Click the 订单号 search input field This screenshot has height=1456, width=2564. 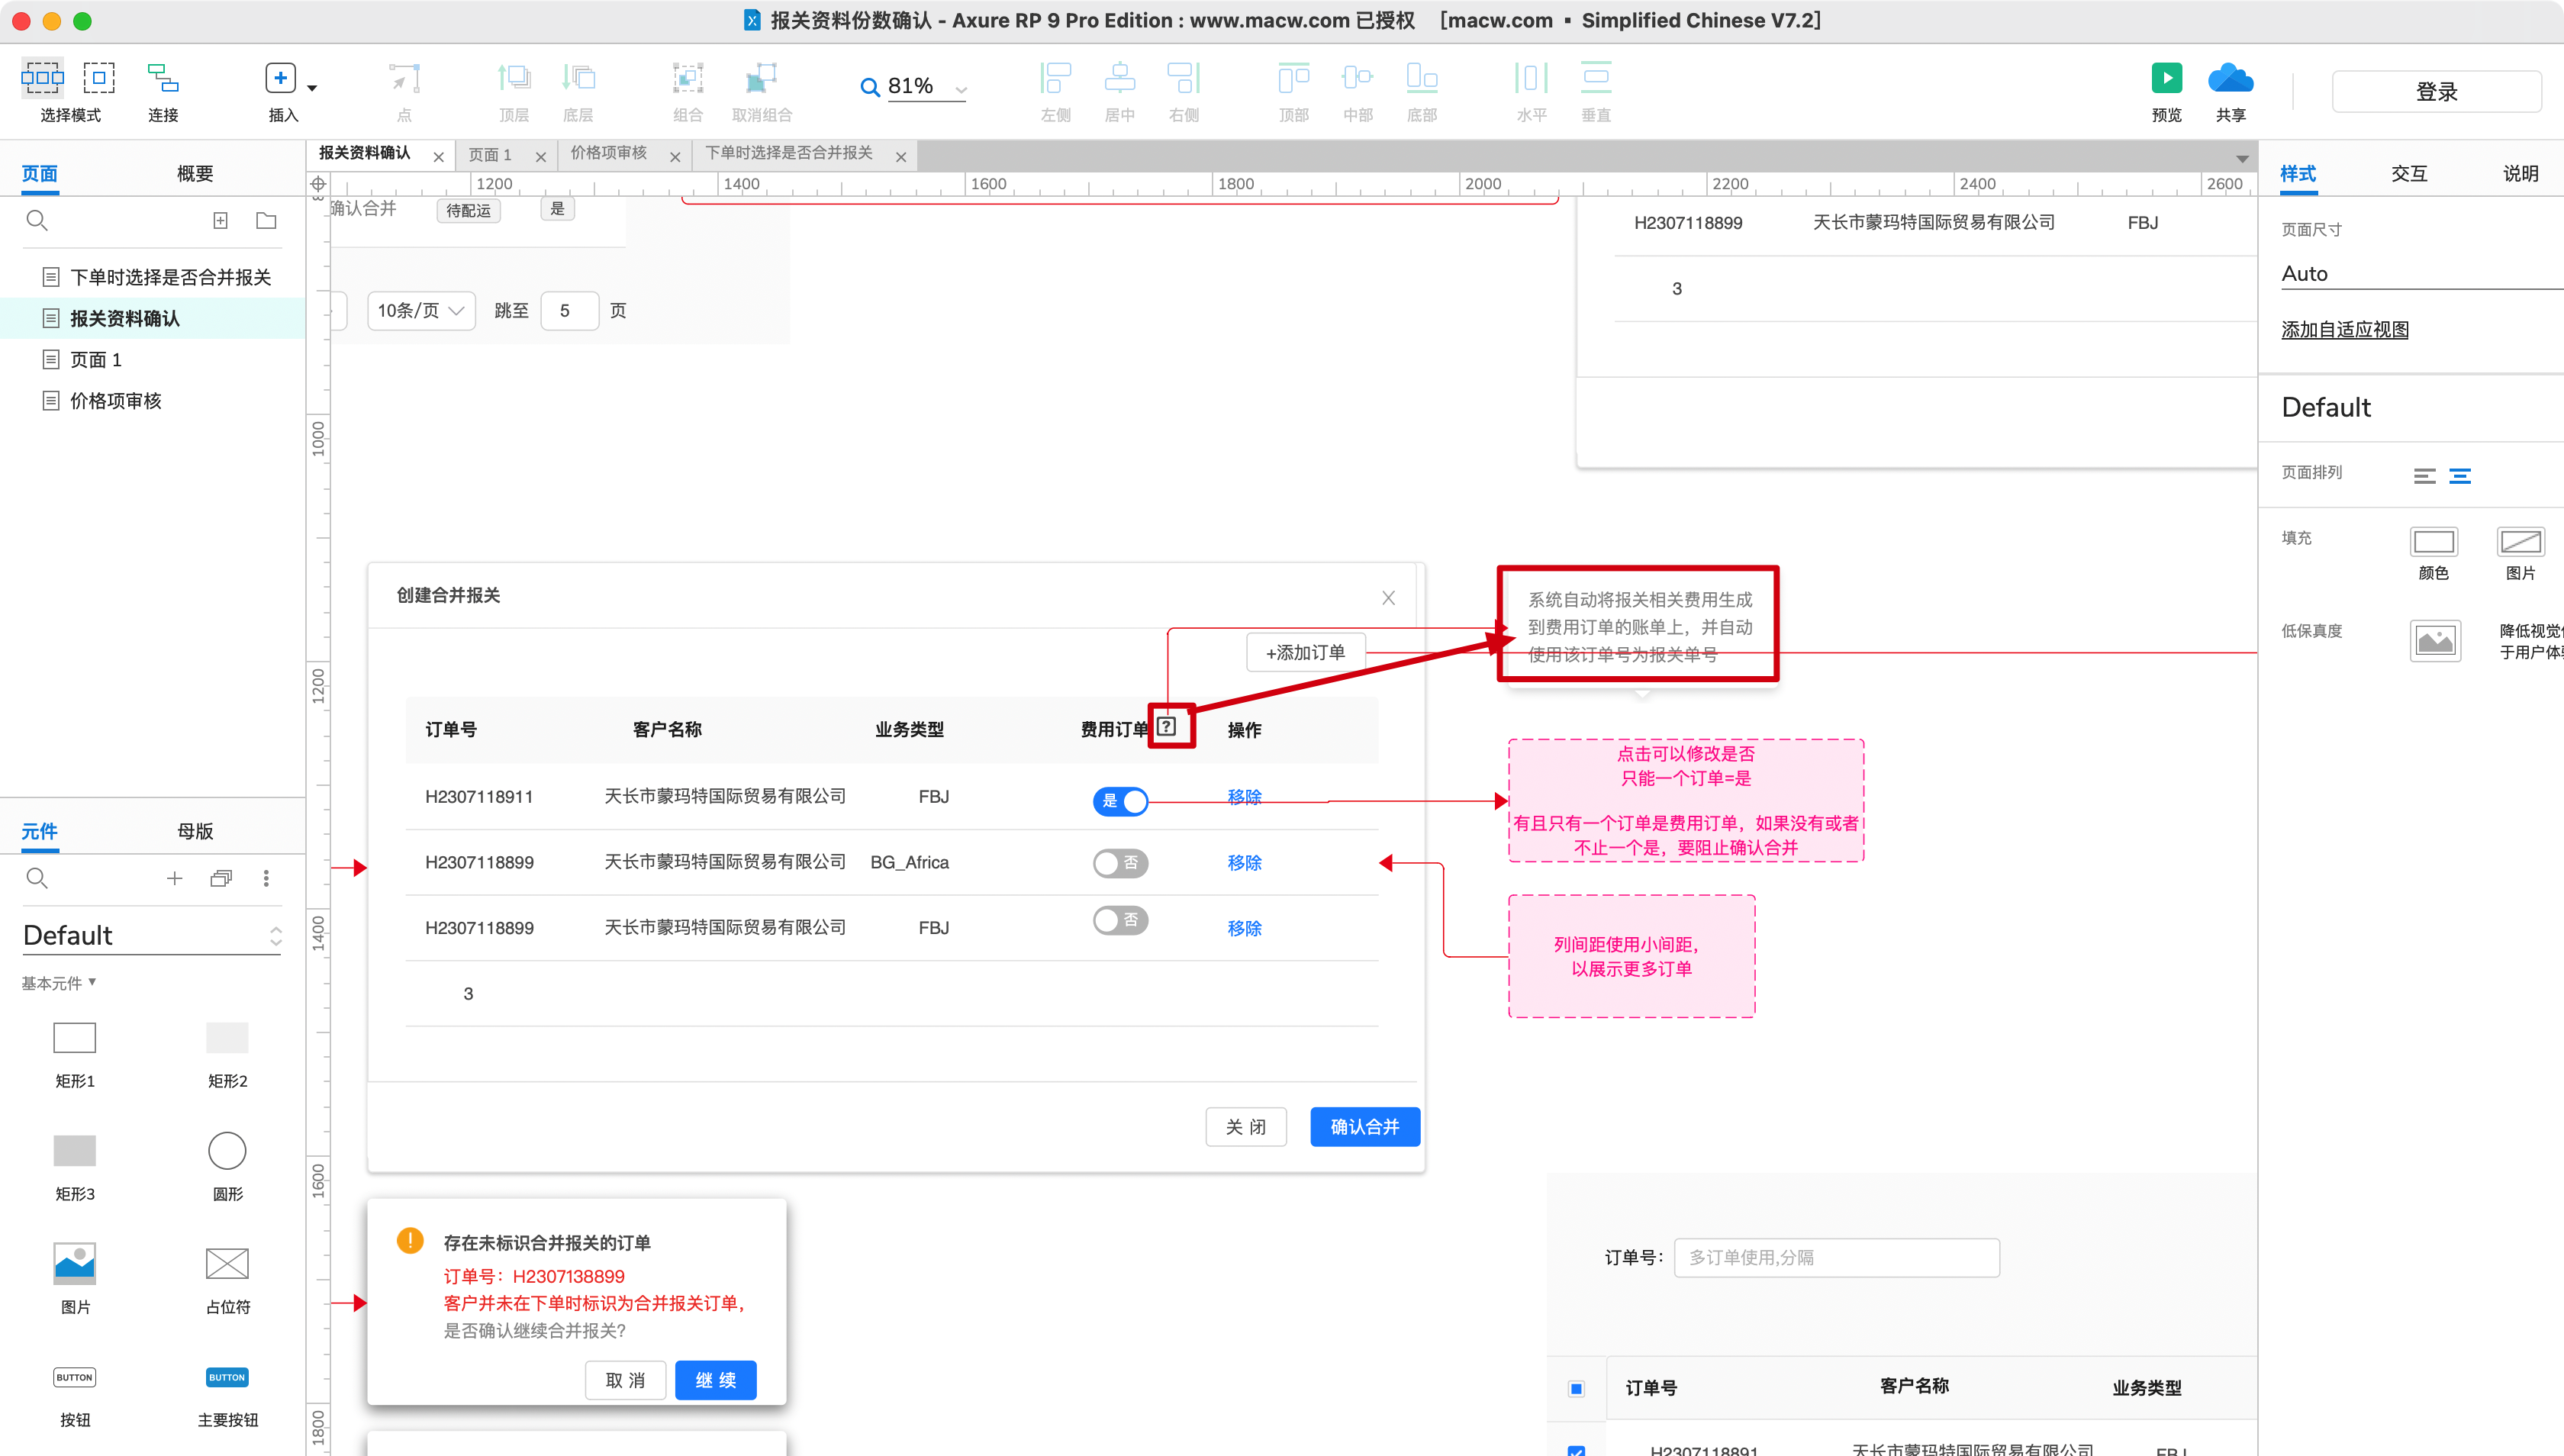click(x=1836, y=1257)
